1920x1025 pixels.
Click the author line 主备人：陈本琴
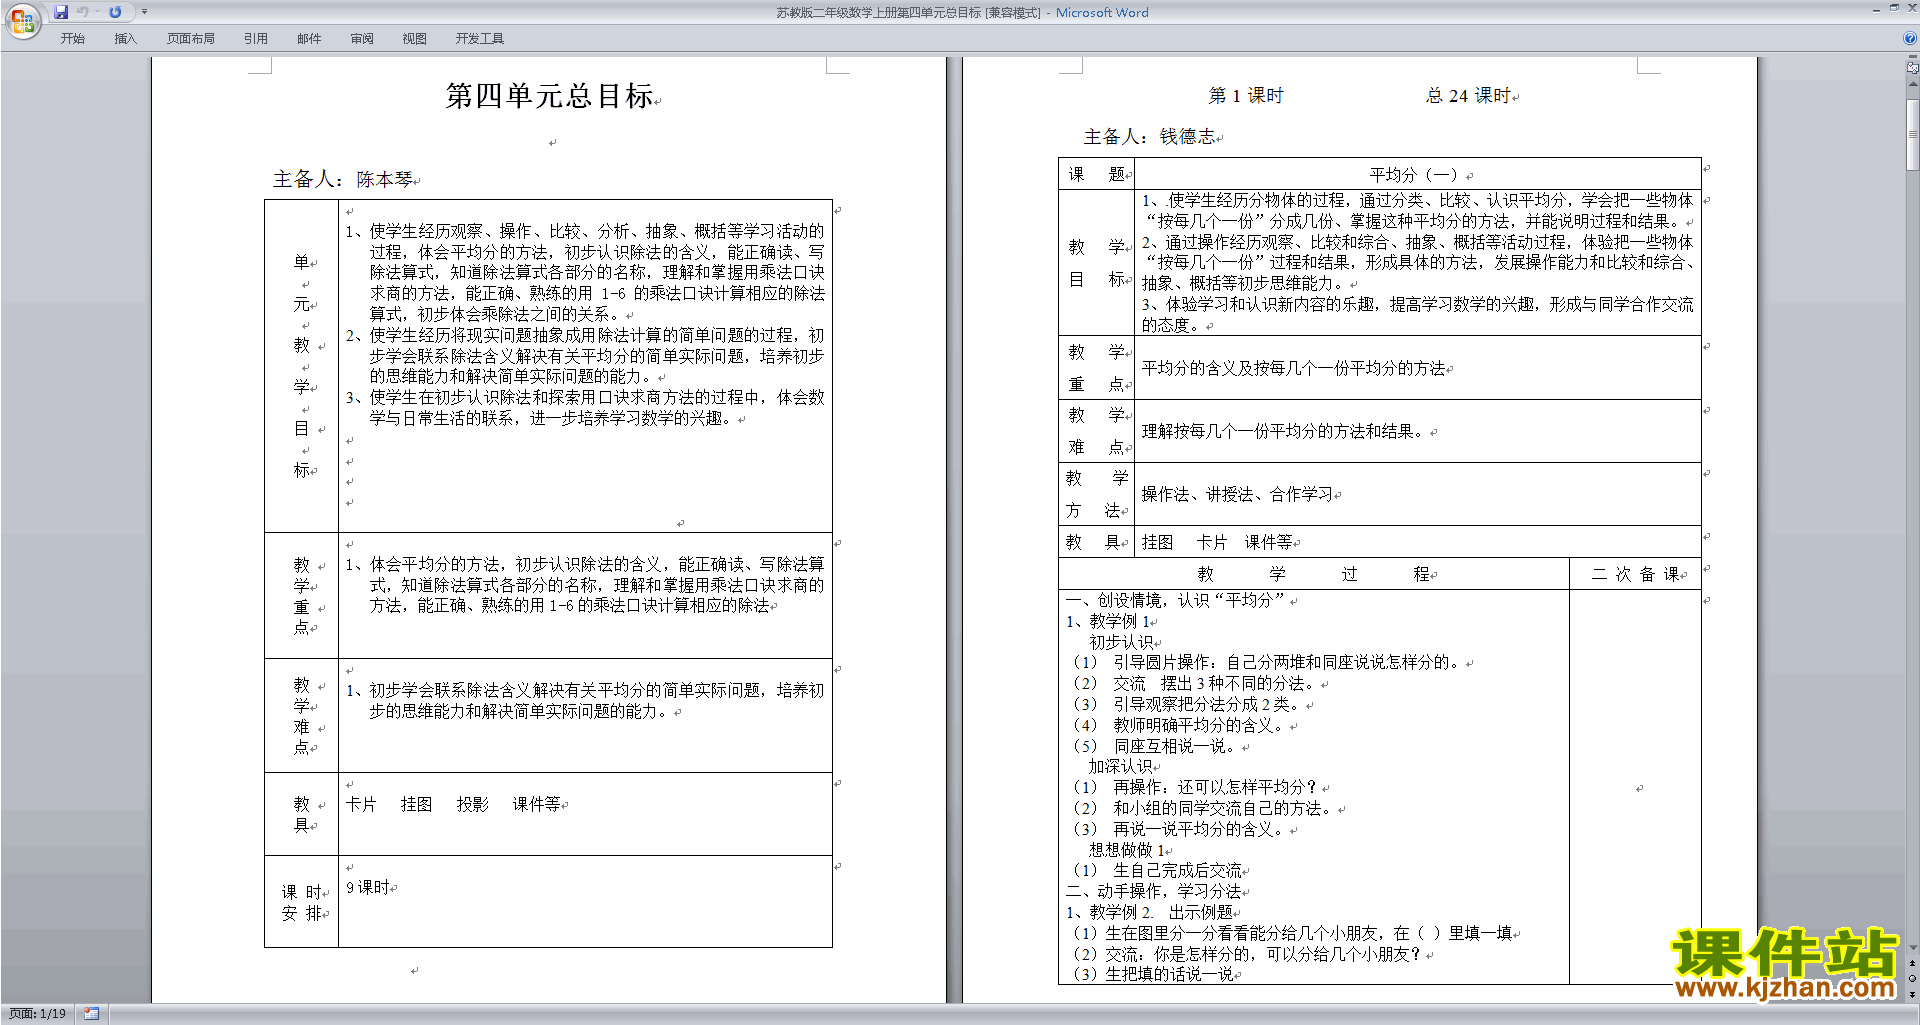(x=343, y=179)
